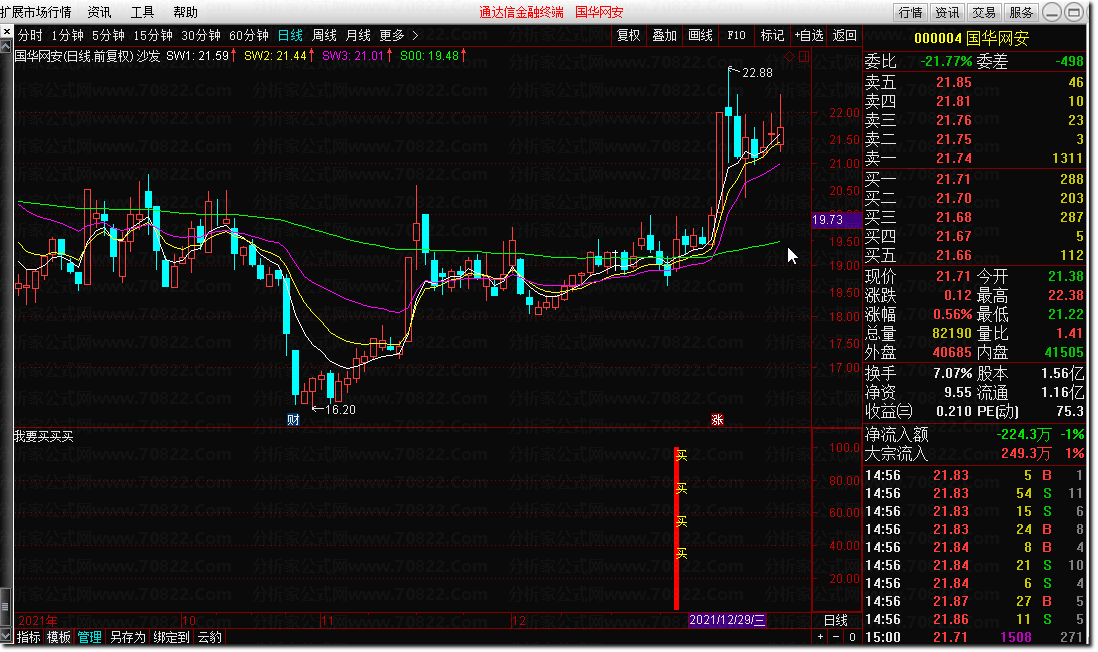
Task: Click the 云豹 button at bottom
Action: (209, 637)
